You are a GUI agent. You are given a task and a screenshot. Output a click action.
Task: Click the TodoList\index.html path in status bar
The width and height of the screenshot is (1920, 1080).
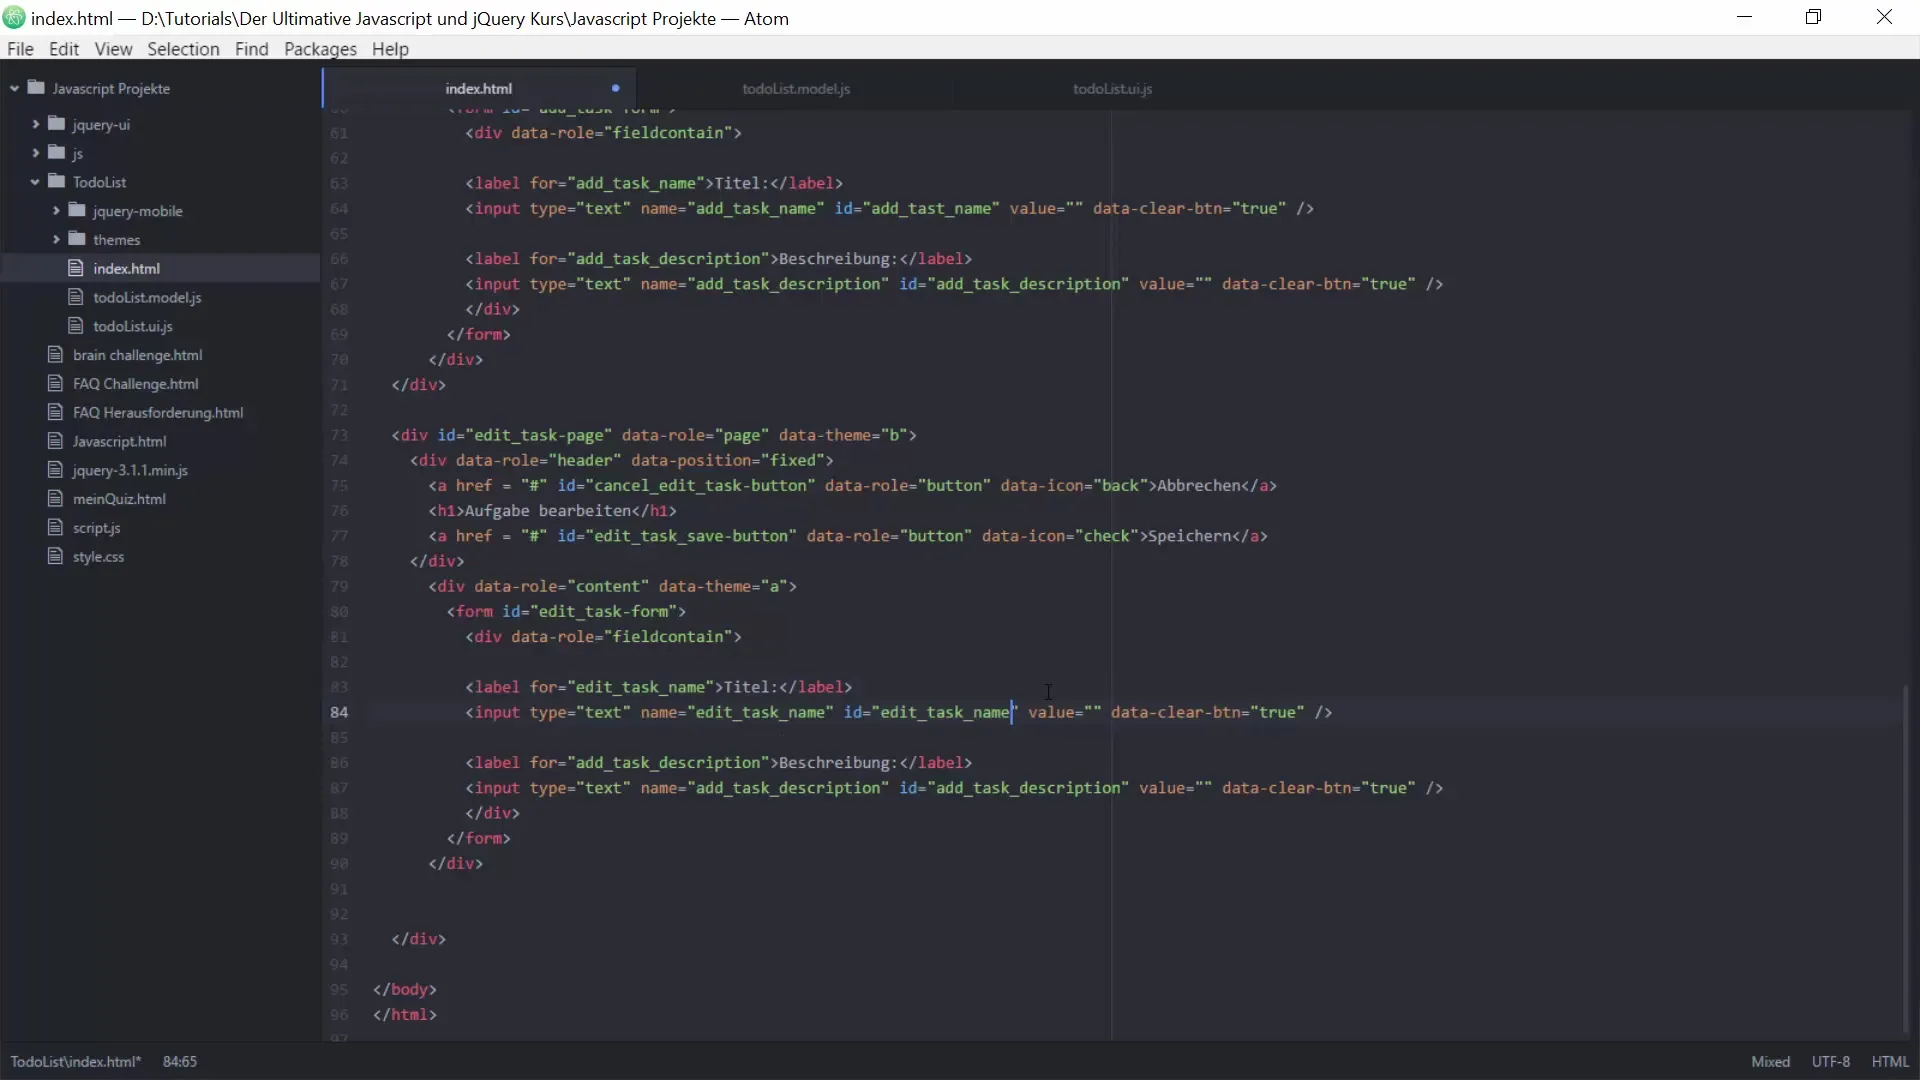(76, 1061)
